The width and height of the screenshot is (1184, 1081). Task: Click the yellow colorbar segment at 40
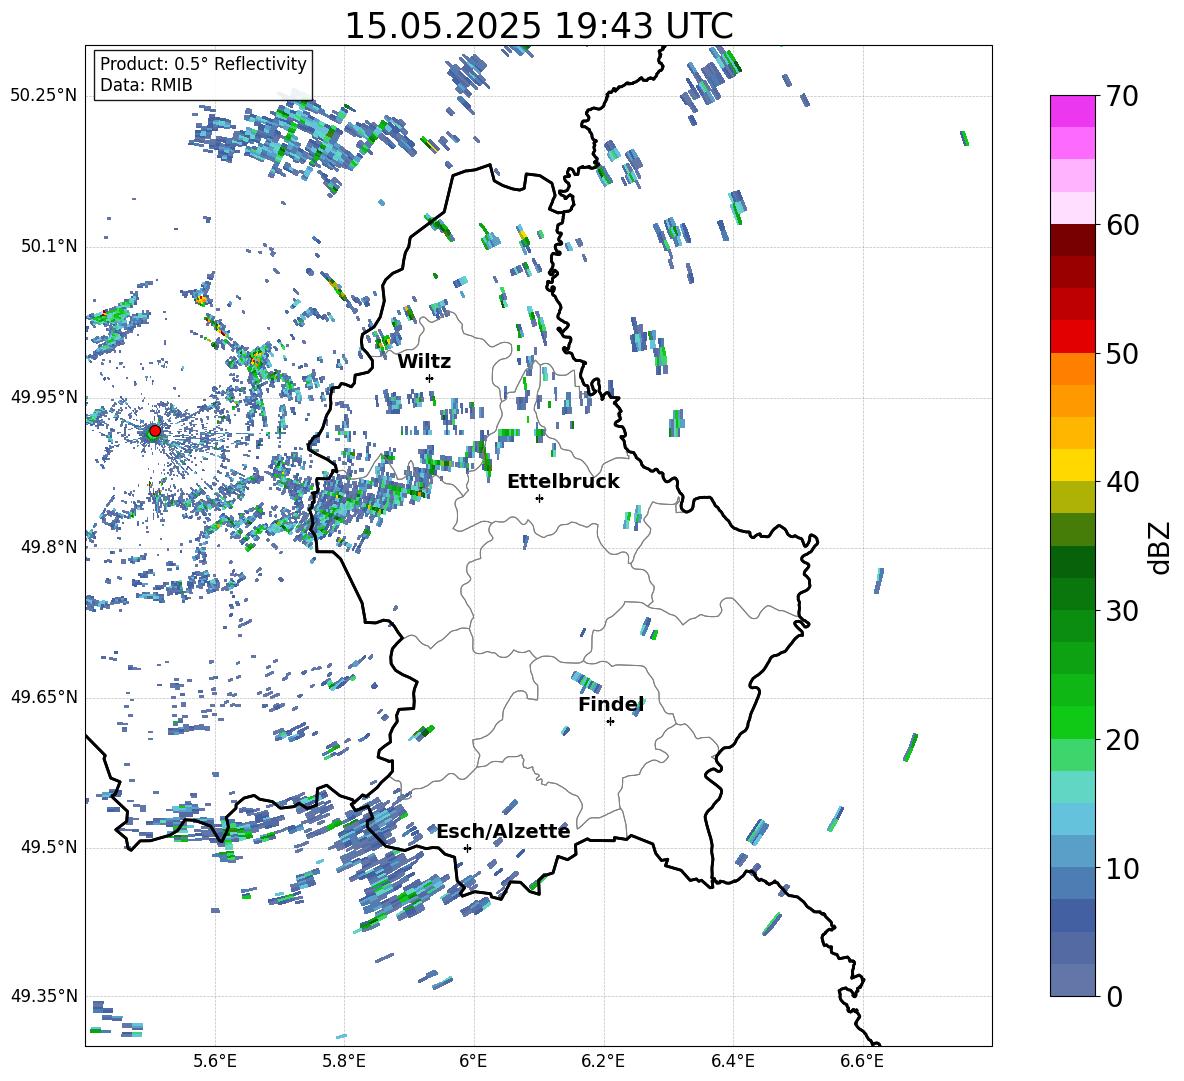pos(1072,466)
